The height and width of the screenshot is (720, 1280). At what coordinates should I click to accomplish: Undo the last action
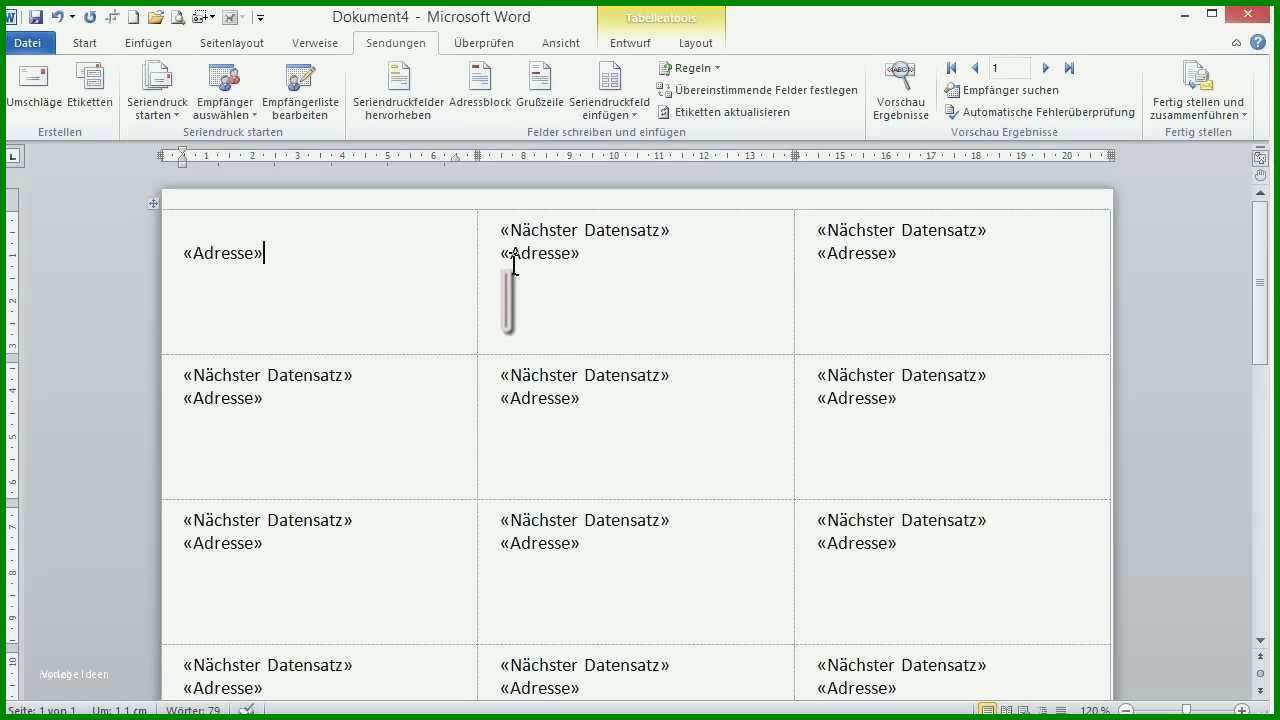58,17
